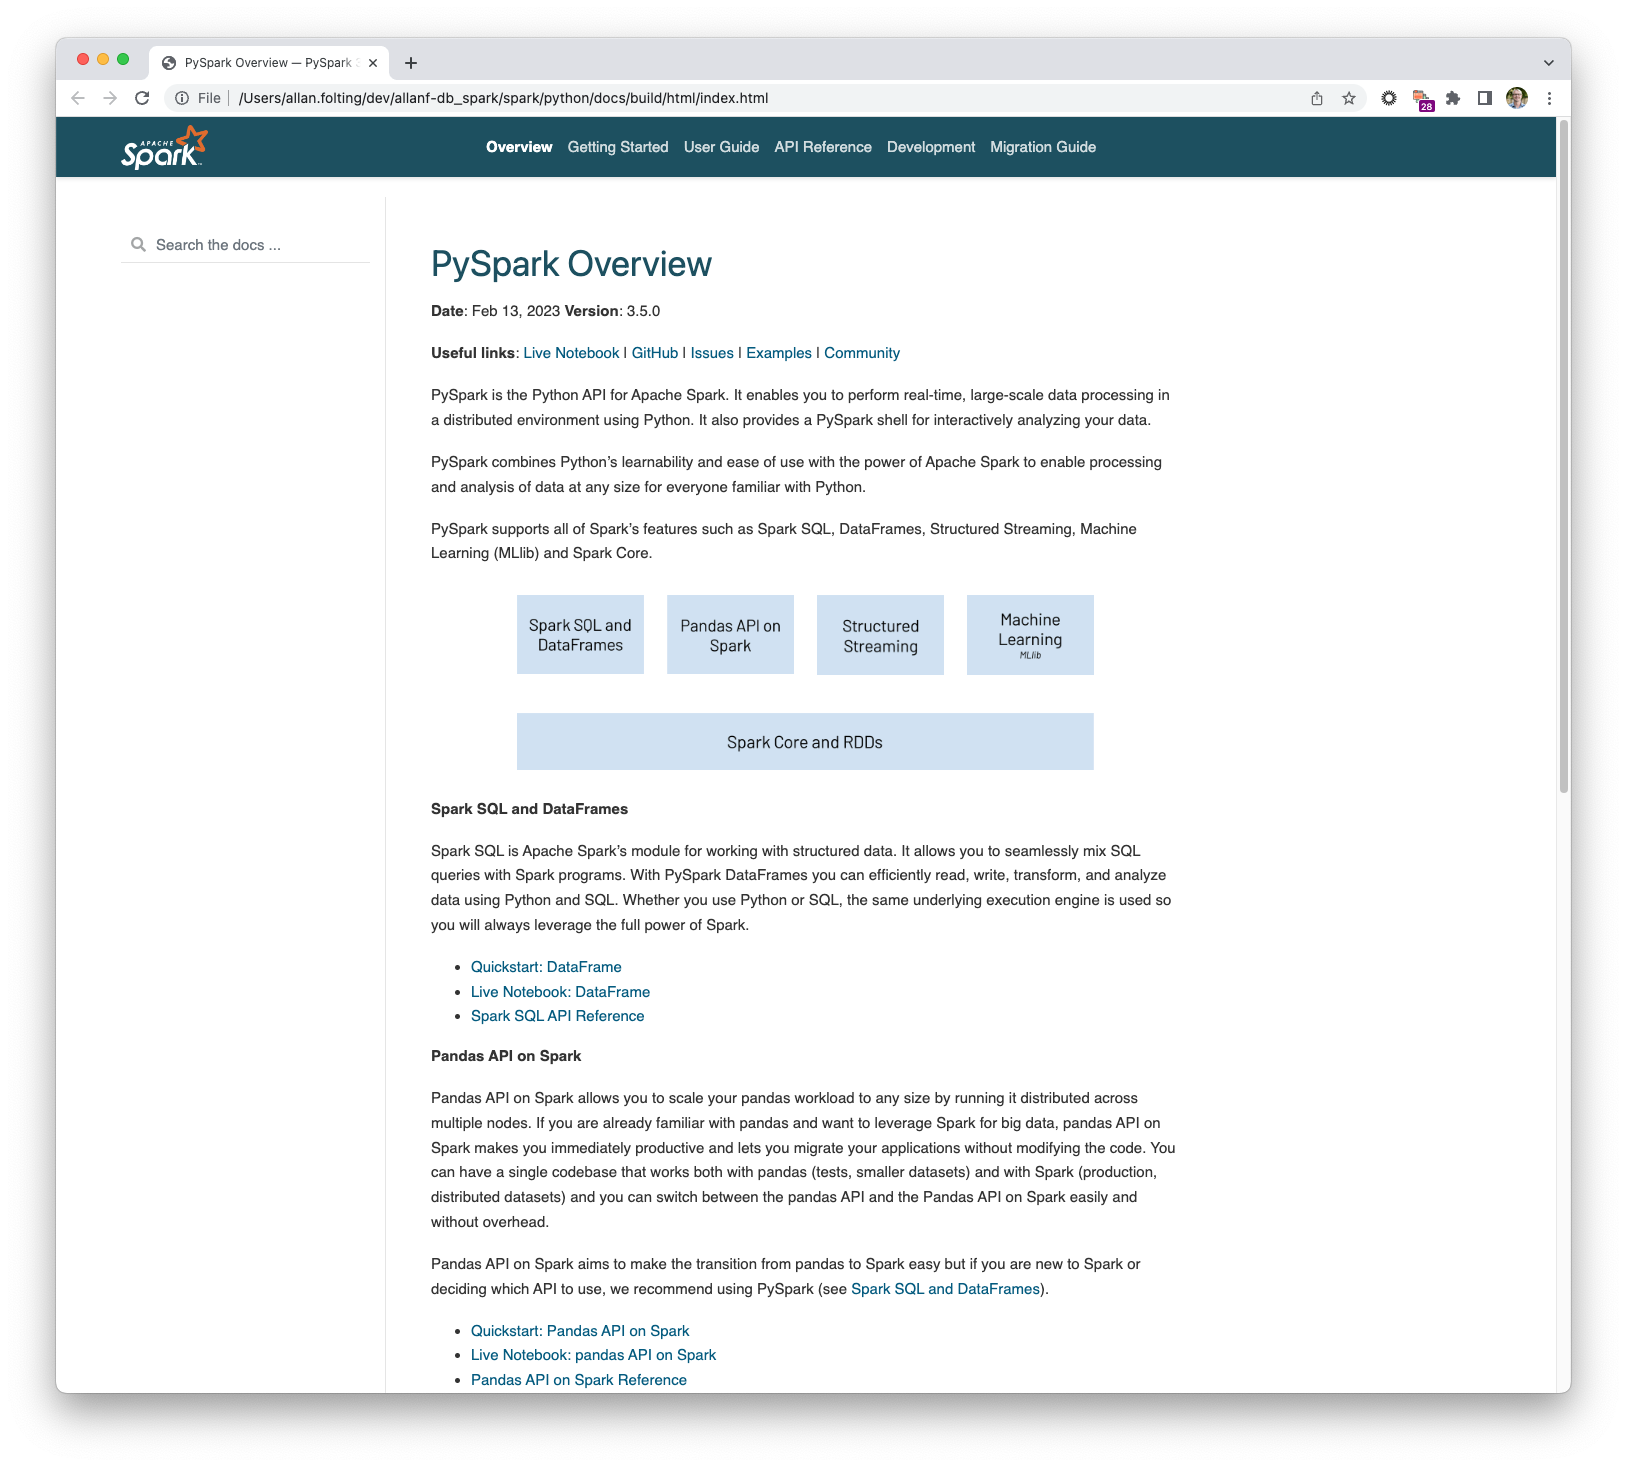Open Pandas API on Spark Reference link
This screenshot has height=1467, width=1627.
point(579,1380)
